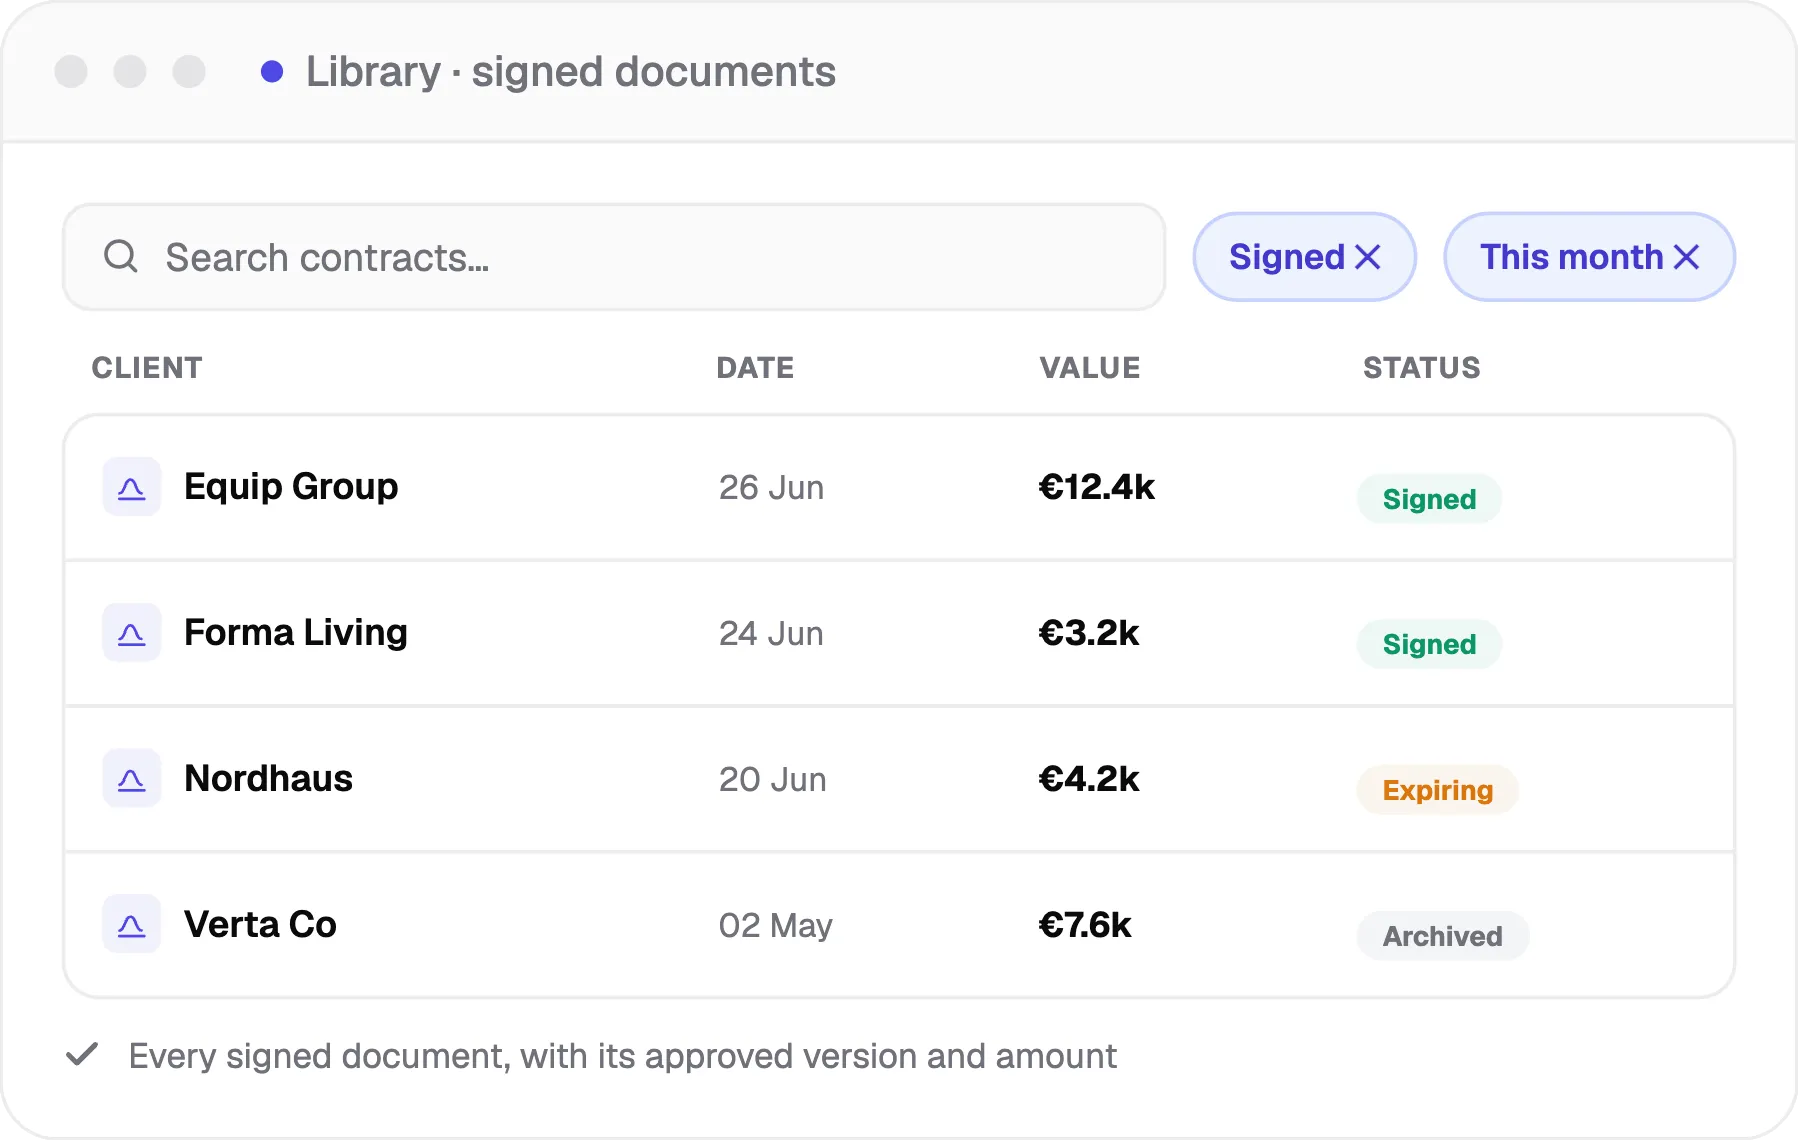Viewport: 1798px width, 1140px height.
Task: Select the Signed filter chip label
Action: 1287,257
